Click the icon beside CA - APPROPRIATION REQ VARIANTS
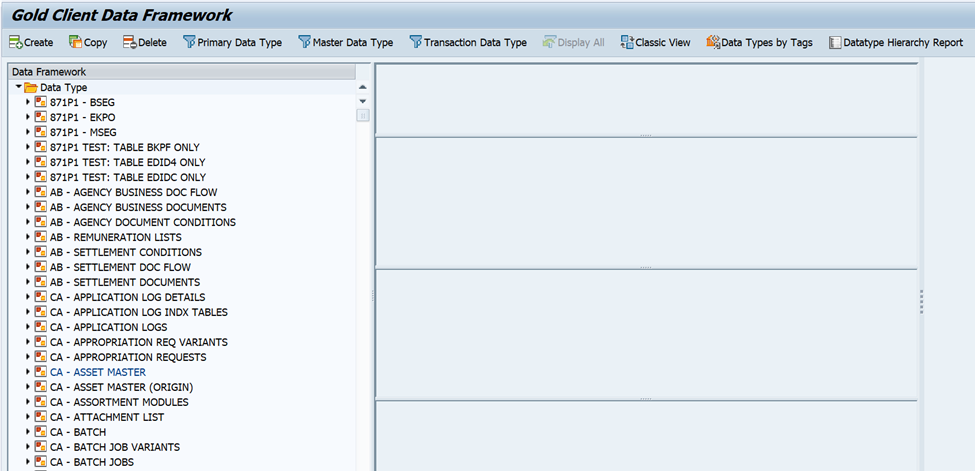Viewport: 975px width, 471px height. click(x=40, y=342)
